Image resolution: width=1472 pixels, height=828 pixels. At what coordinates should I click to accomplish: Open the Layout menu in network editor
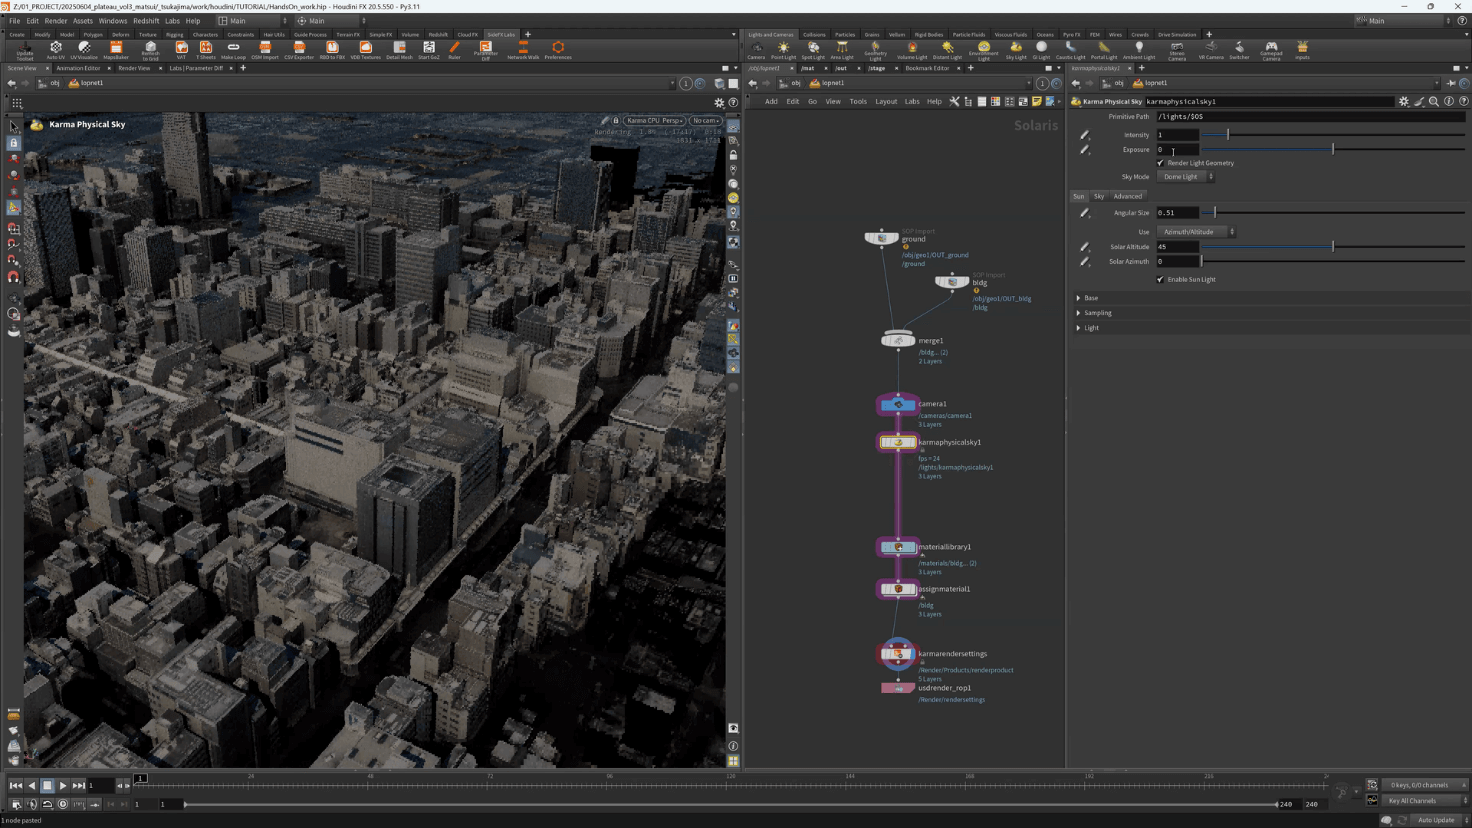point(886,101)
